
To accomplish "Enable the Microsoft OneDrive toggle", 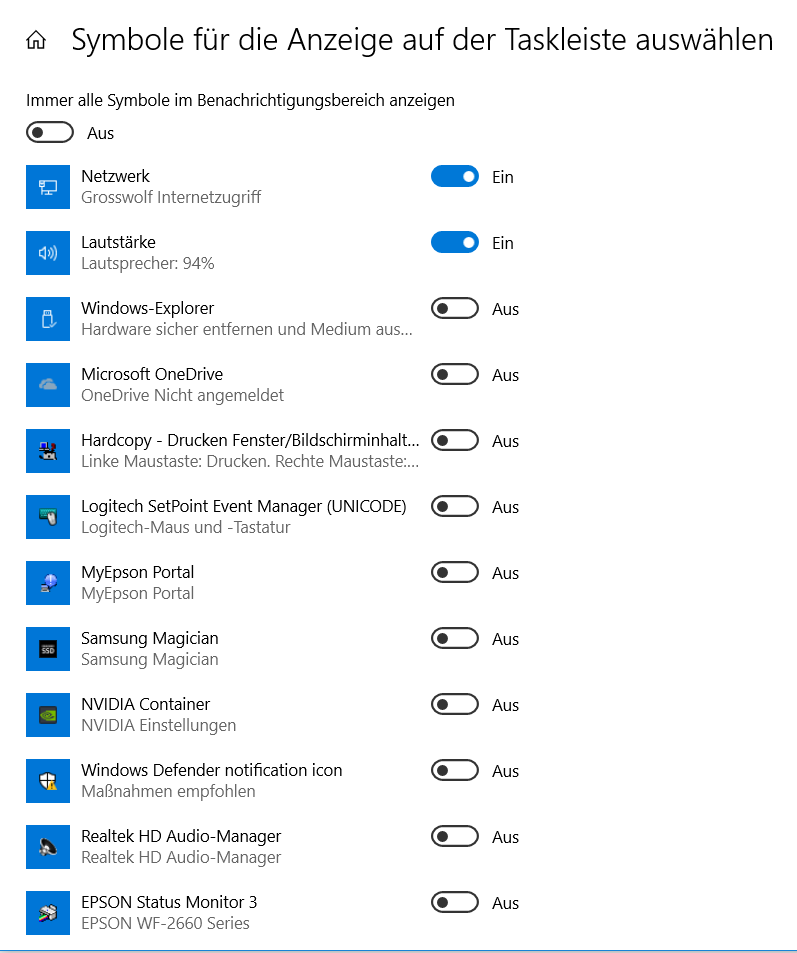I will tap(455, 374).
